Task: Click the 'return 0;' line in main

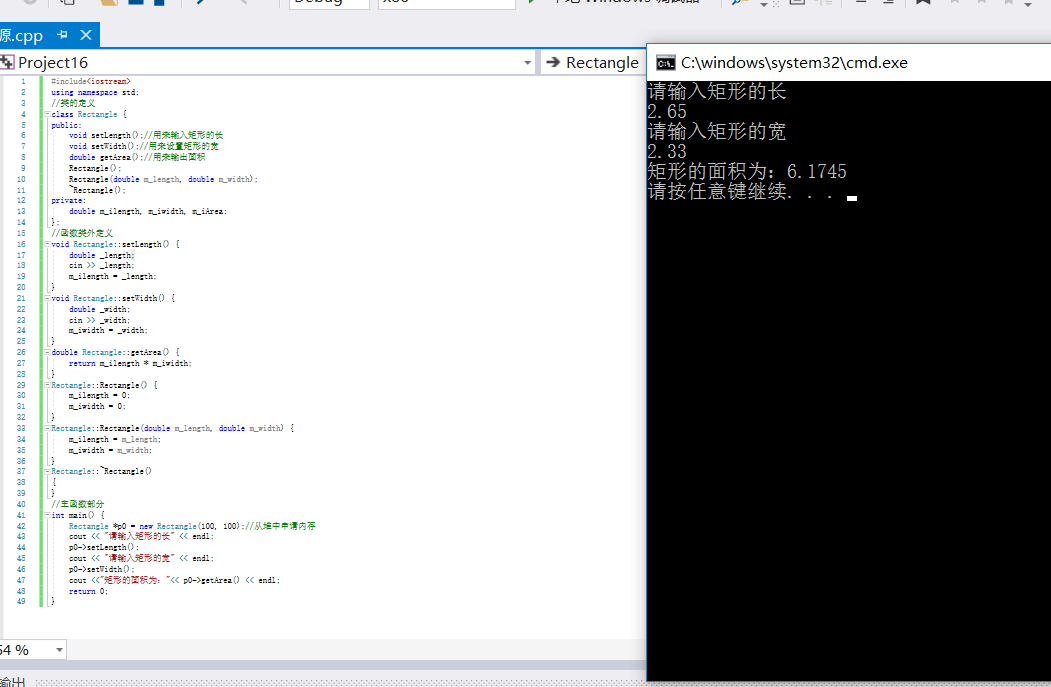Action: click(88, 591)
